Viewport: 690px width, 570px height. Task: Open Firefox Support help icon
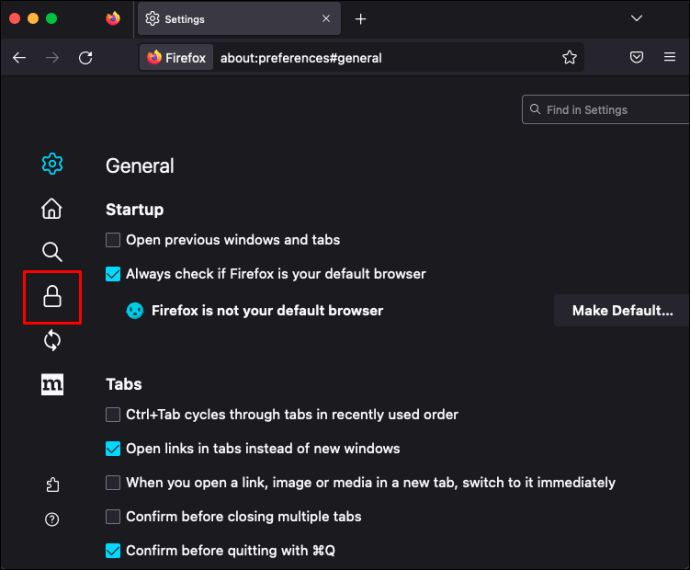click(x=52, y=519)
